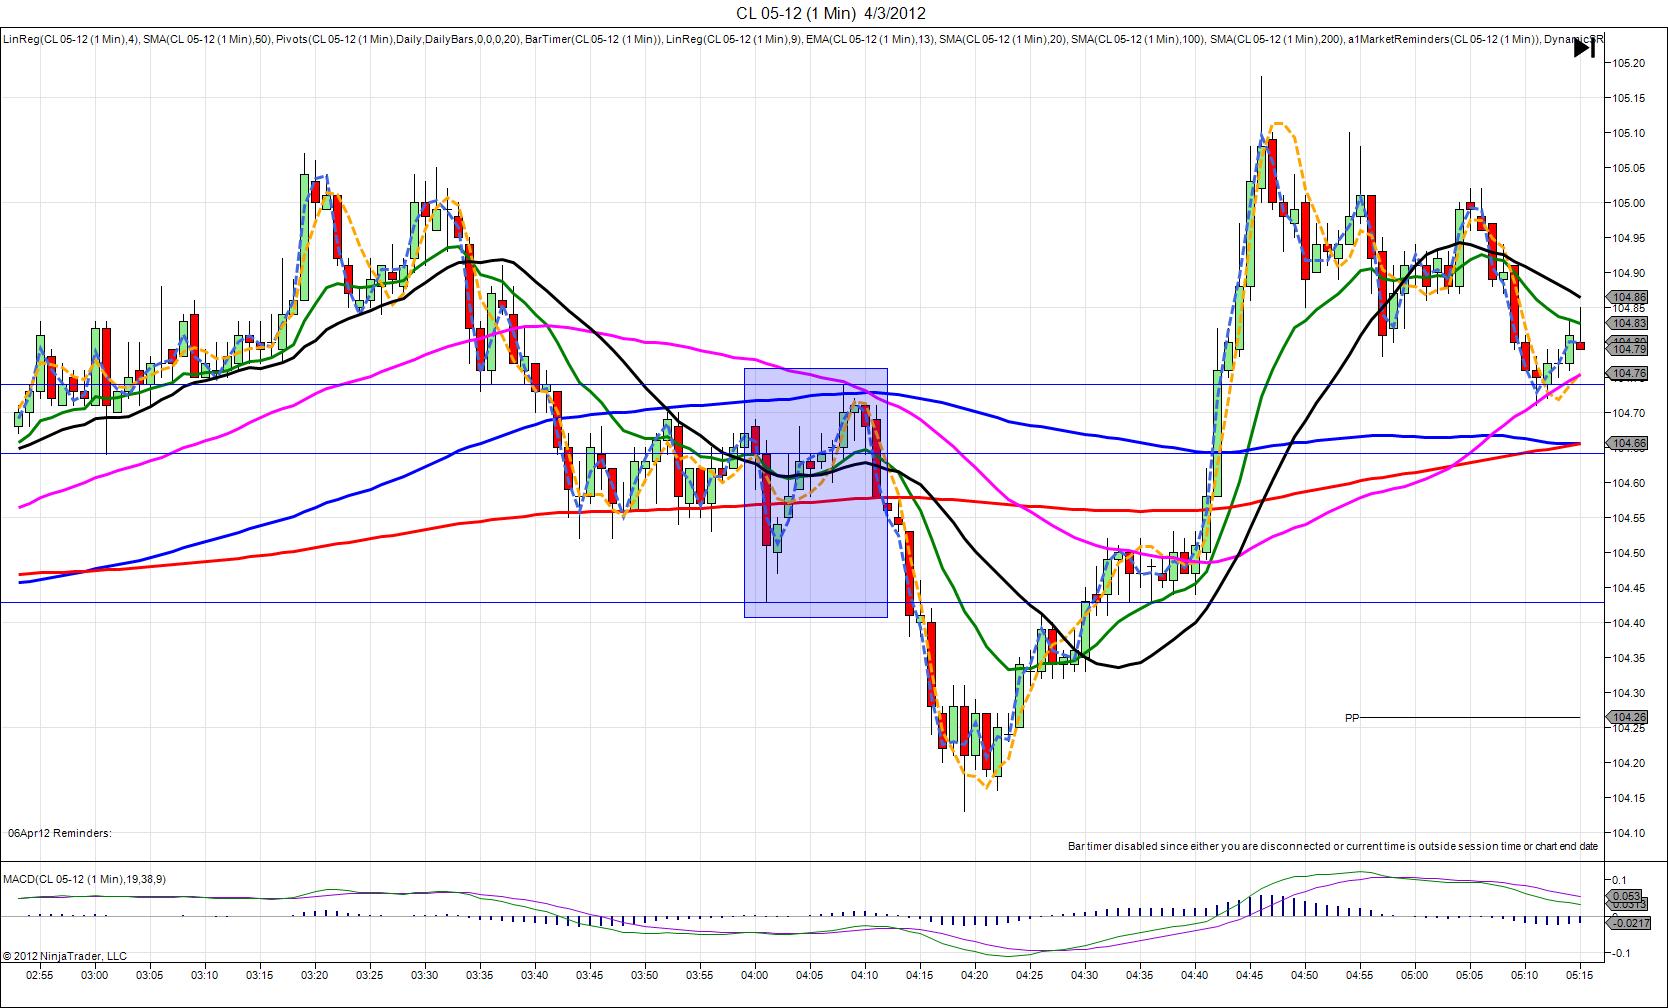The height and width of the screenshot is (1008, 1668).
Task: Click the skip-to-latest-bar arrow icon
Action: (1584, 47)
